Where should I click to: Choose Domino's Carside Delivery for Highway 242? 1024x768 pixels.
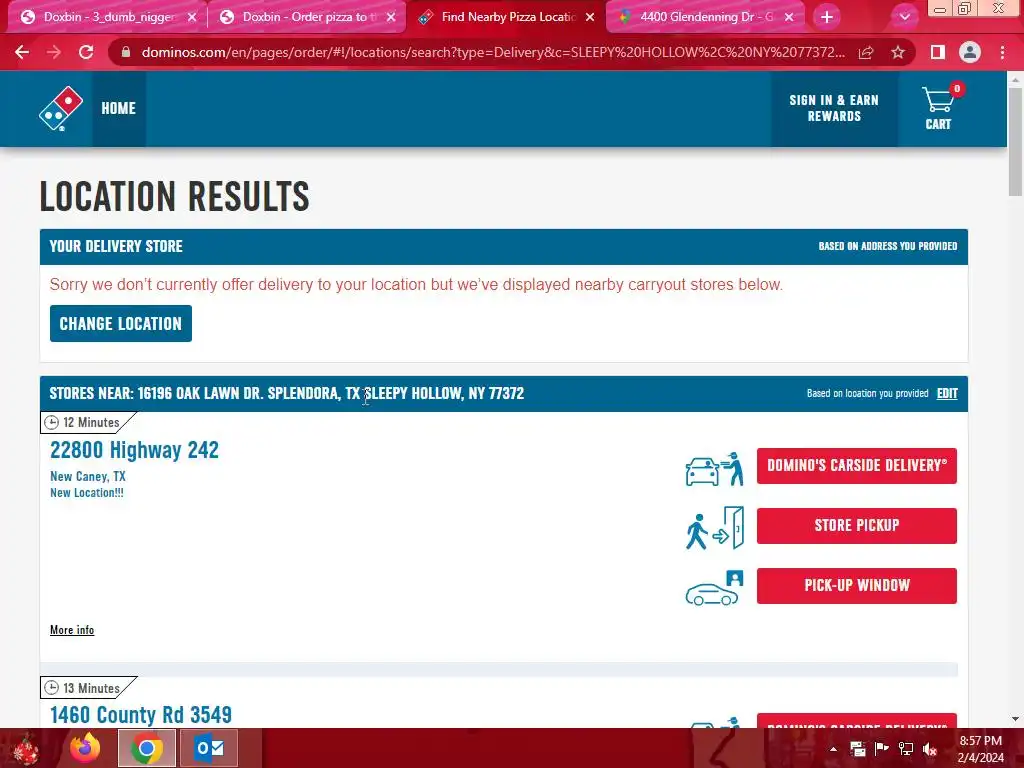pos(857,466)
